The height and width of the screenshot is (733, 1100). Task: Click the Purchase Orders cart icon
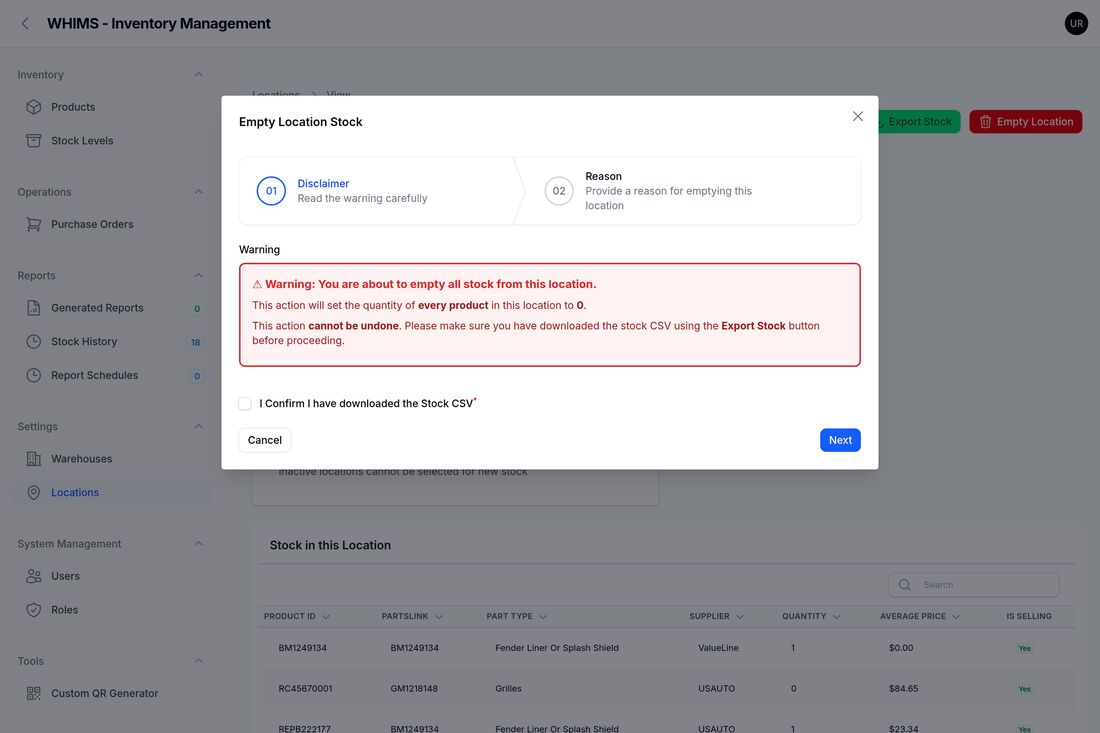pyautogui.click(x=34, y=224)
